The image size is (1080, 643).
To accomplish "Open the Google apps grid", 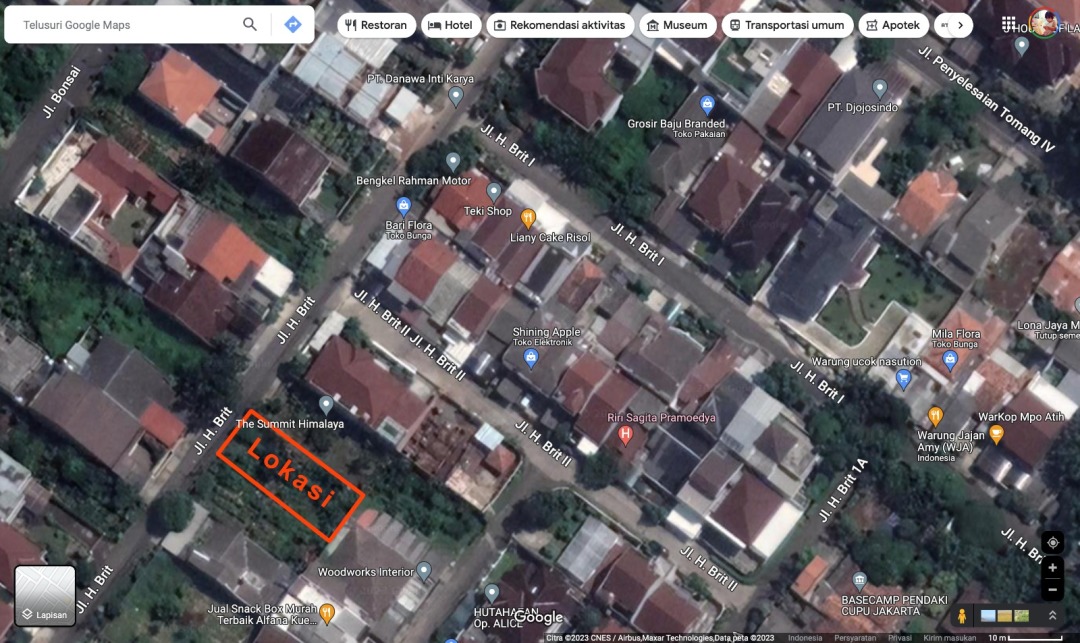I will click(x=1011, y=24).
